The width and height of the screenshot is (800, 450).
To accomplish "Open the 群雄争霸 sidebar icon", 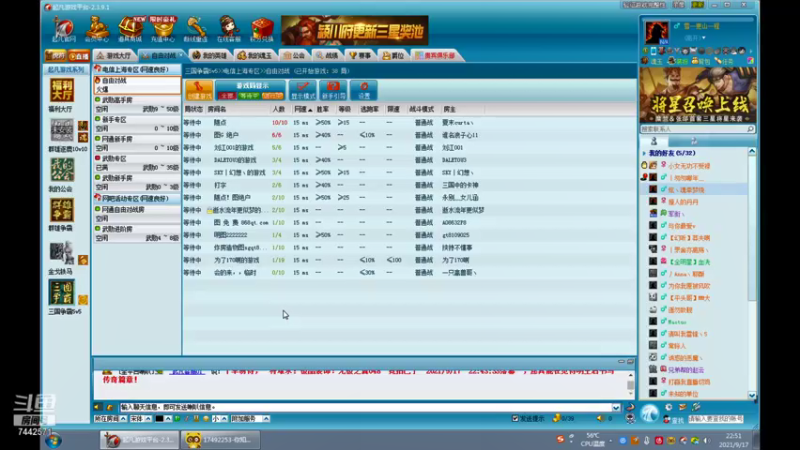I will [x=62, y=210].
